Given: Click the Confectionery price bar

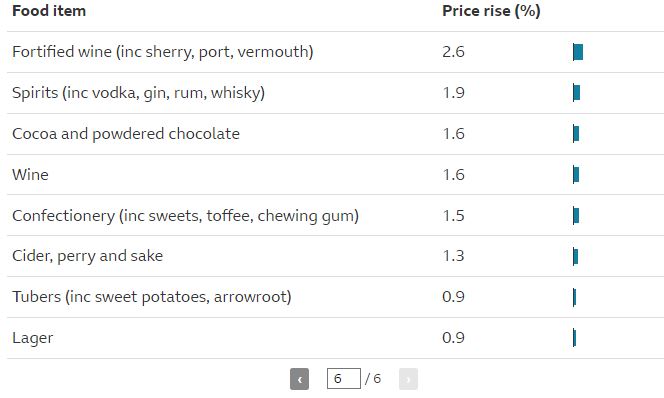Looking at the screenshot, I should coord(576,216).
